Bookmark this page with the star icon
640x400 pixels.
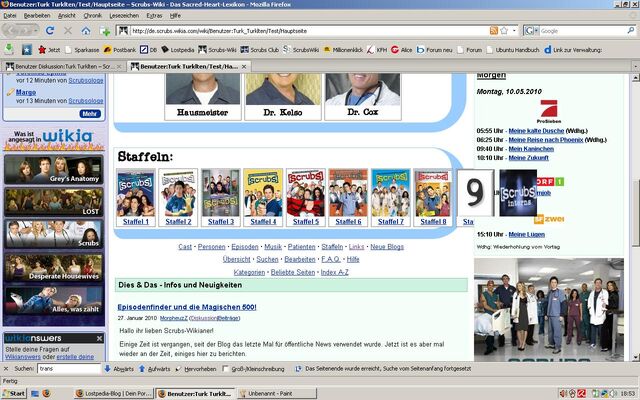point(504,31)
